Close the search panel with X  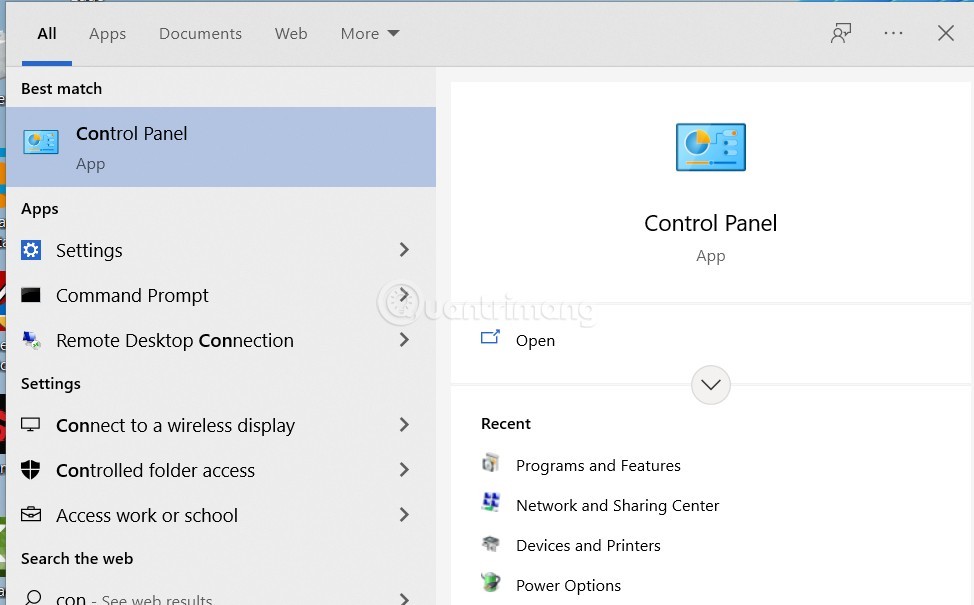coord(945,33)
